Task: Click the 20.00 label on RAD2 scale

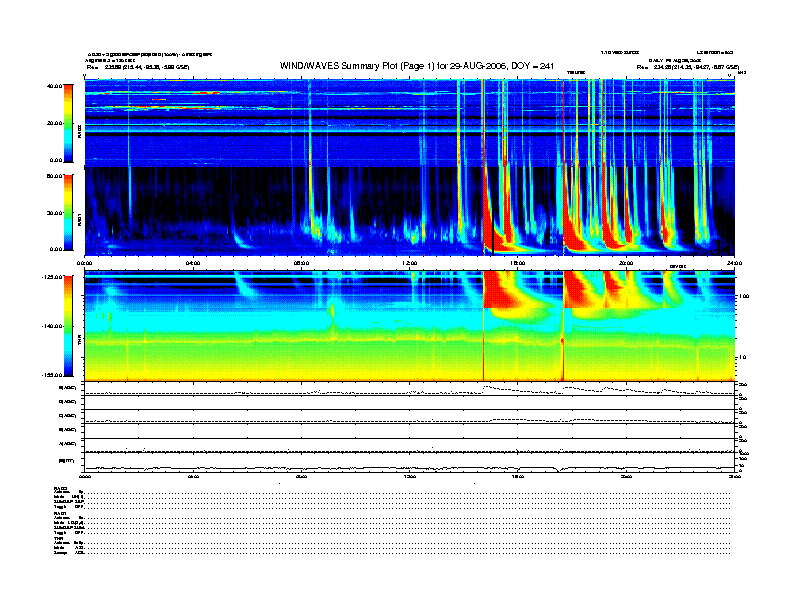Action: tap(55, 123)
